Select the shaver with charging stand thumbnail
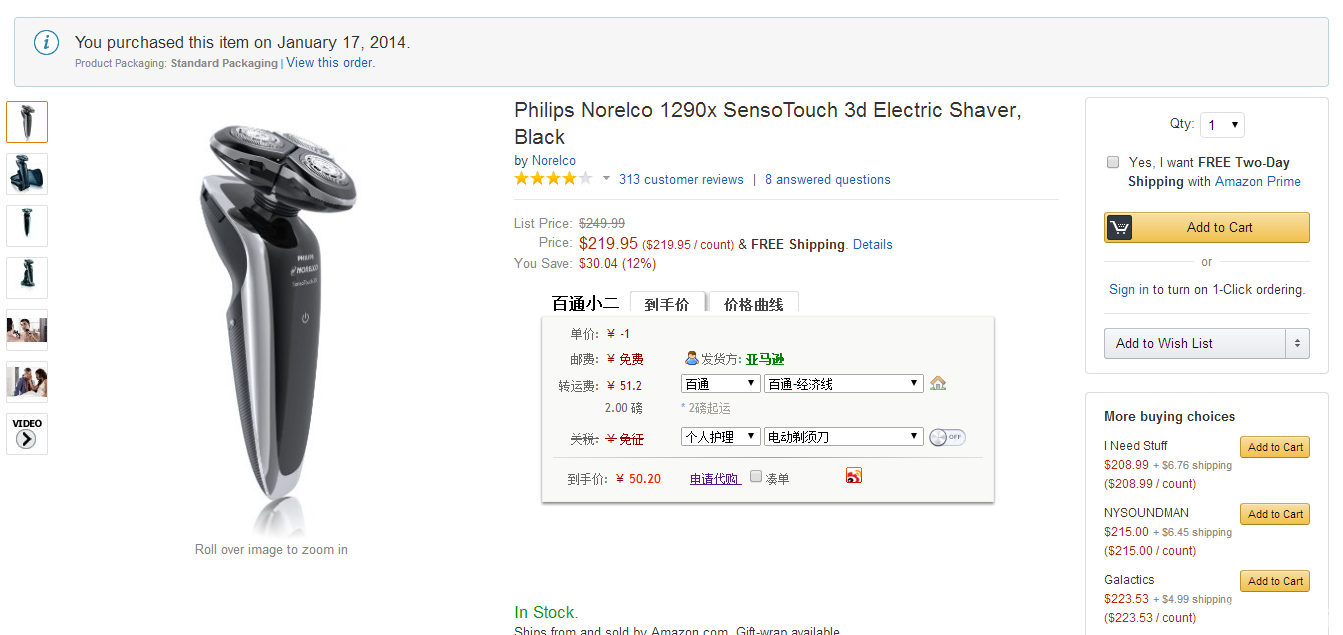 [x=27, y=174]
